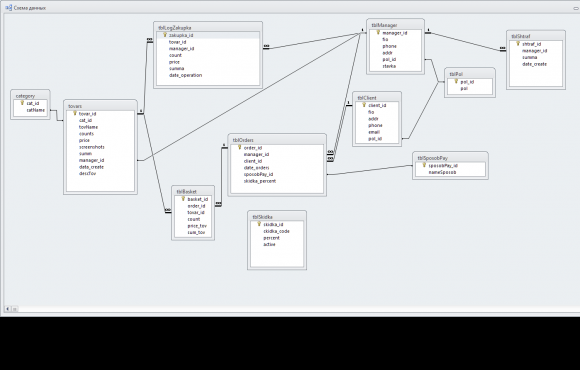Screen dimensions: 580x370
Task: Click the primary key icon beside zakupka_id
Action: click(x=165, y=35)
